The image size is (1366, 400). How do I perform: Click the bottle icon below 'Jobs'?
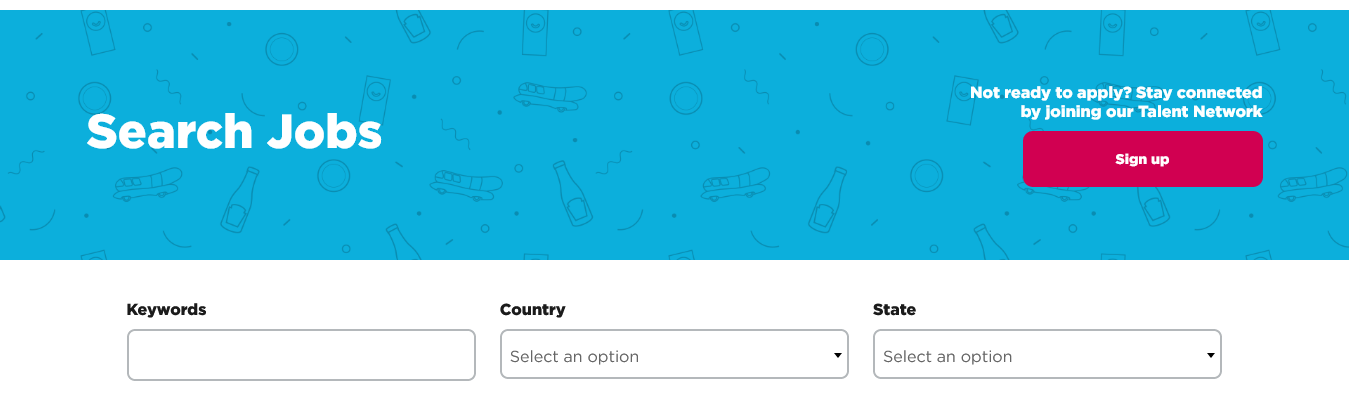point(240,198)
